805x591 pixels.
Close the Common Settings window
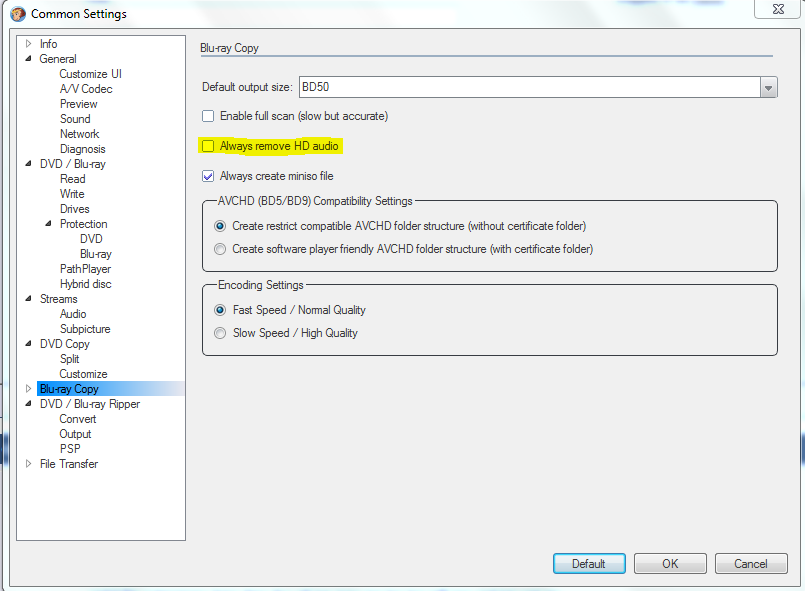coord(778,9)
